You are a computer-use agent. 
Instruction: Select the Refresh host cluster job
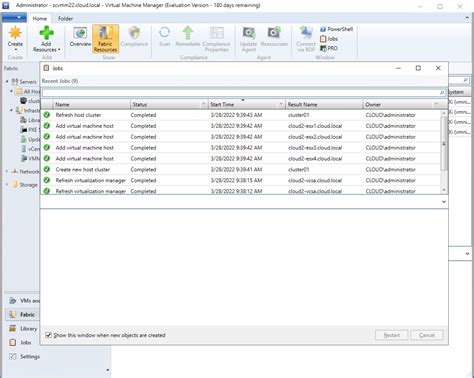[x=241, y=115]
